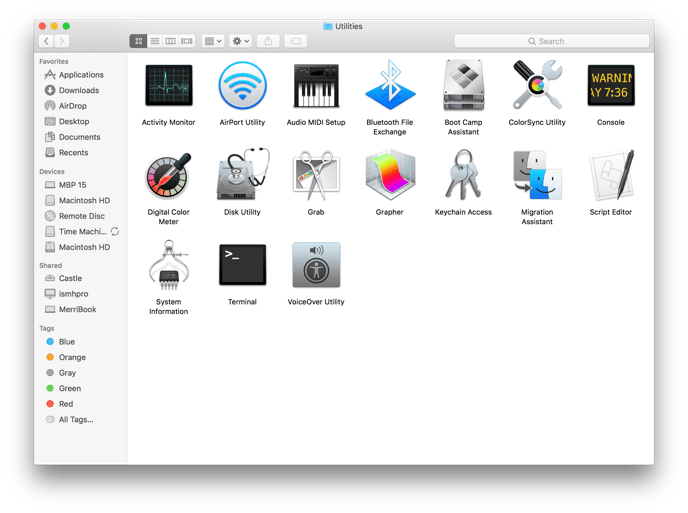The image size is (688, 513).
Task: Select Bluetooth File Exchange icon
Action: point(390,85)
